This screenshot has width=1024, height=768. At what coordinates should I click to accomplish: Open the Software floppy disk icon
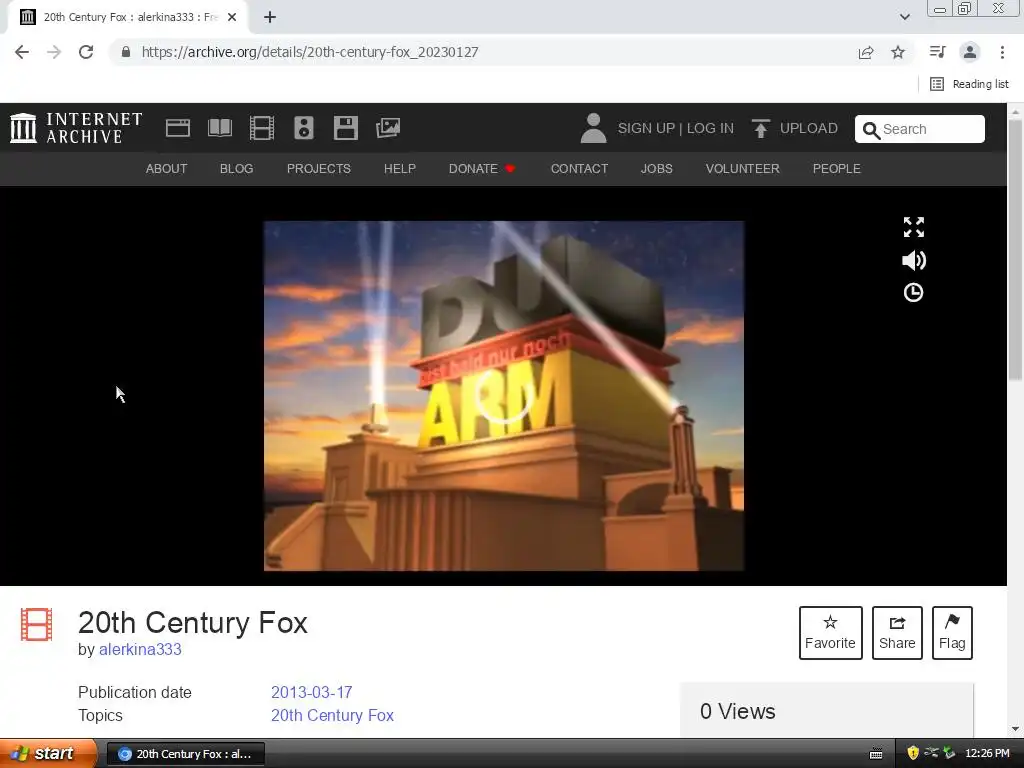click(x=345, y=128)
